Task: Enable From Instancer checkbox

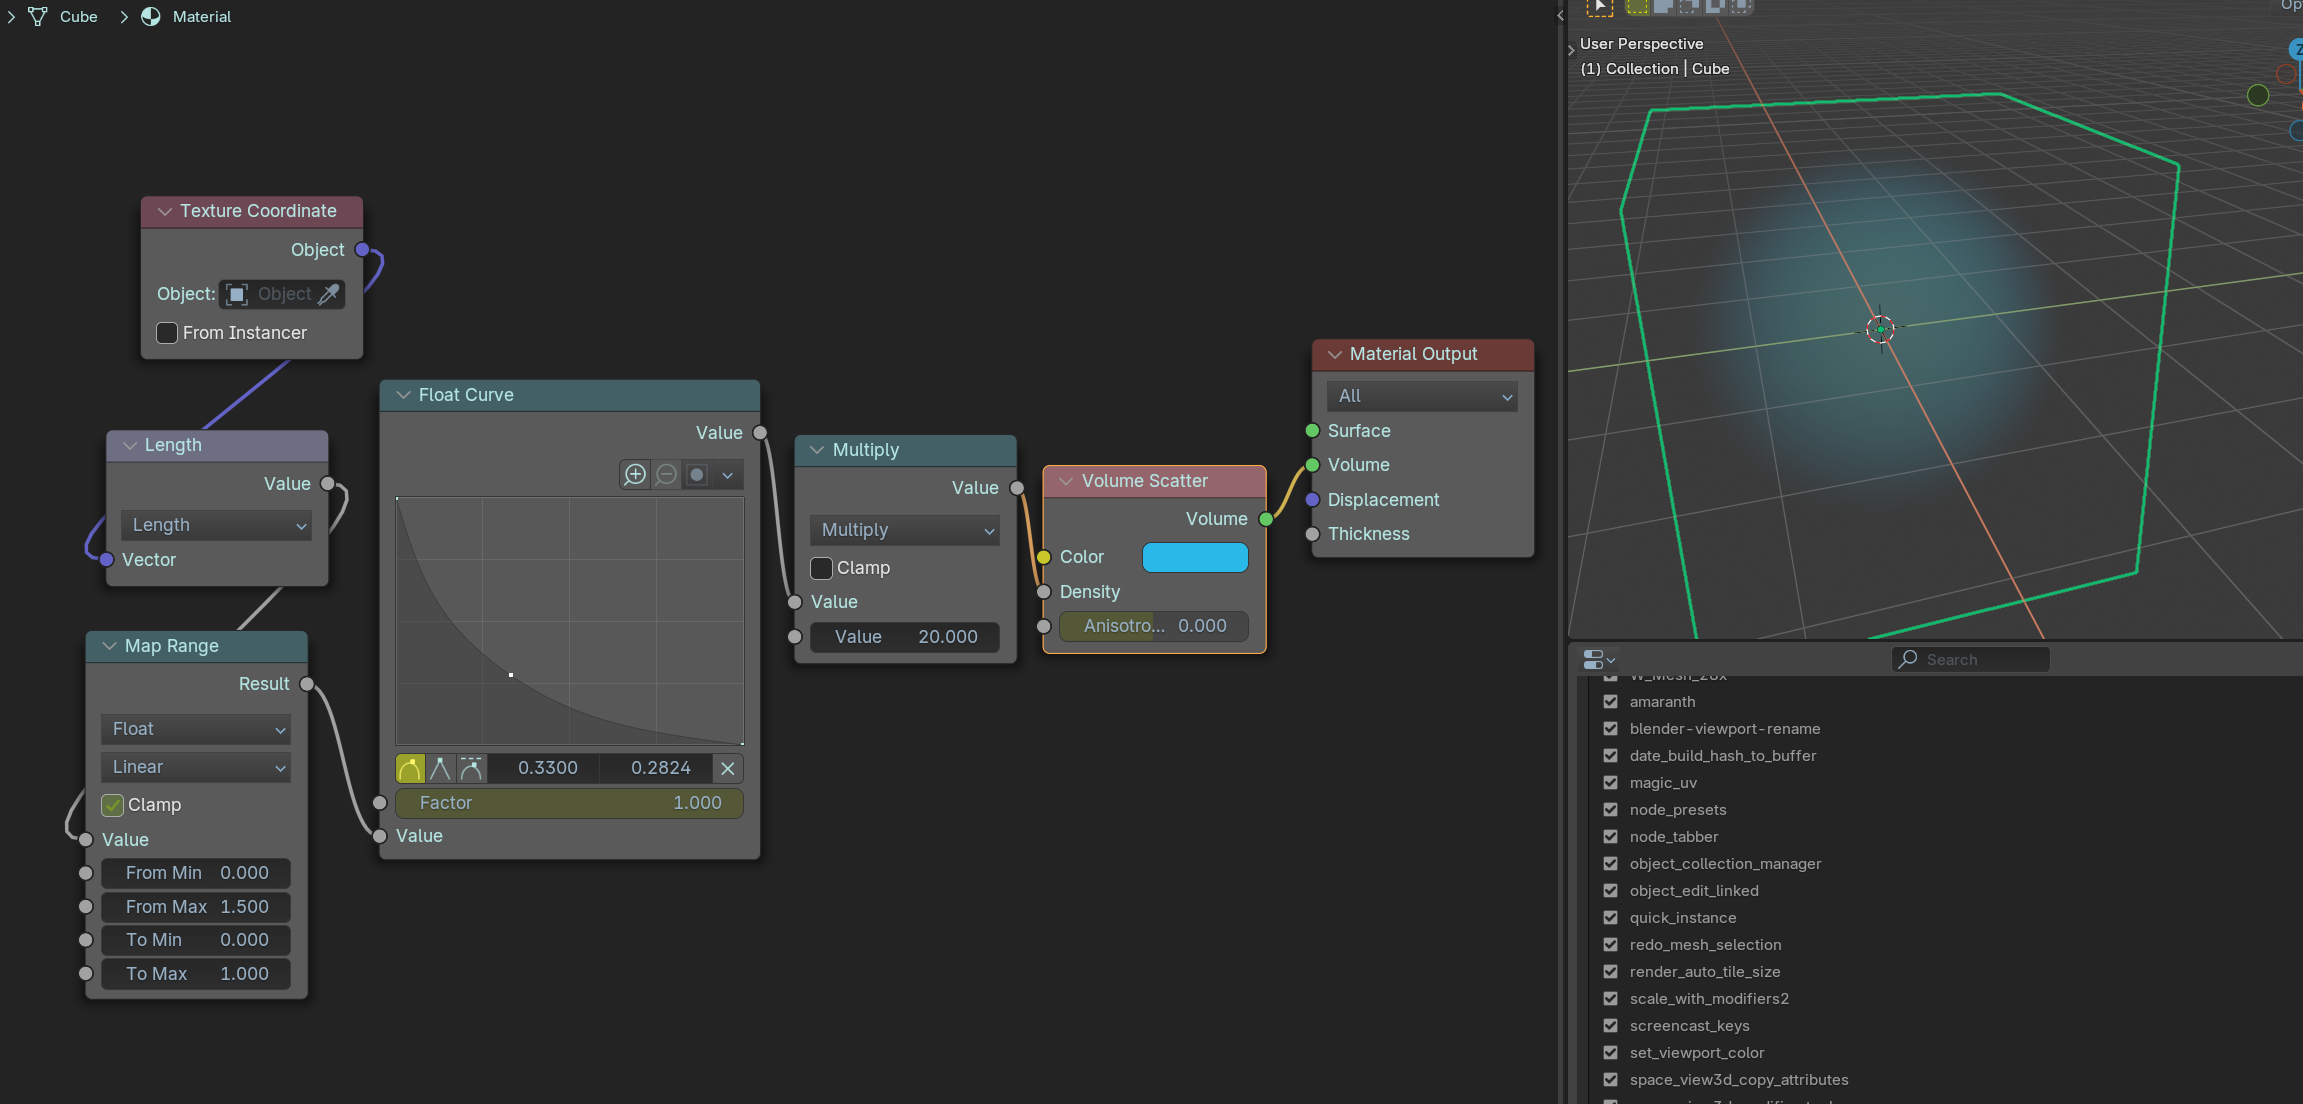Action: click(x=168, y=333)
